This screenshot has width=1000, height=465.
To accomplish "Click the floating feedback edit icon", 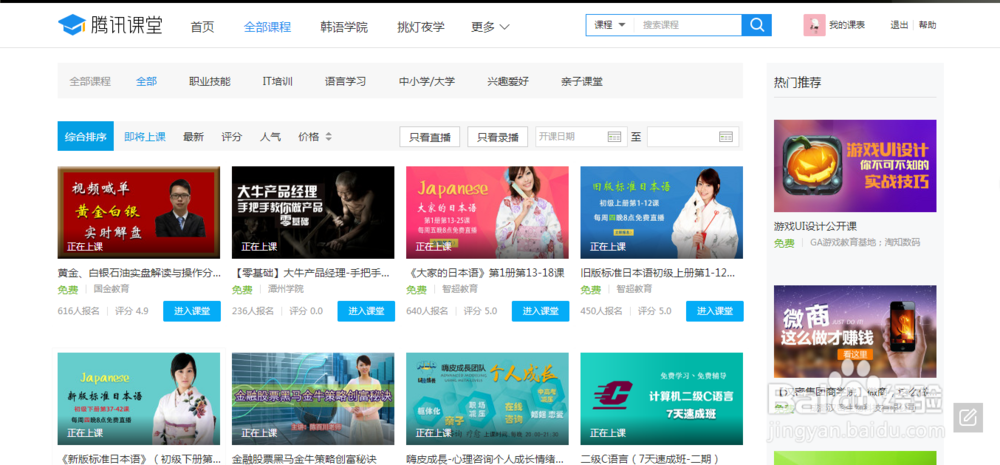I will pyautogui.click(x=968, y=418).
